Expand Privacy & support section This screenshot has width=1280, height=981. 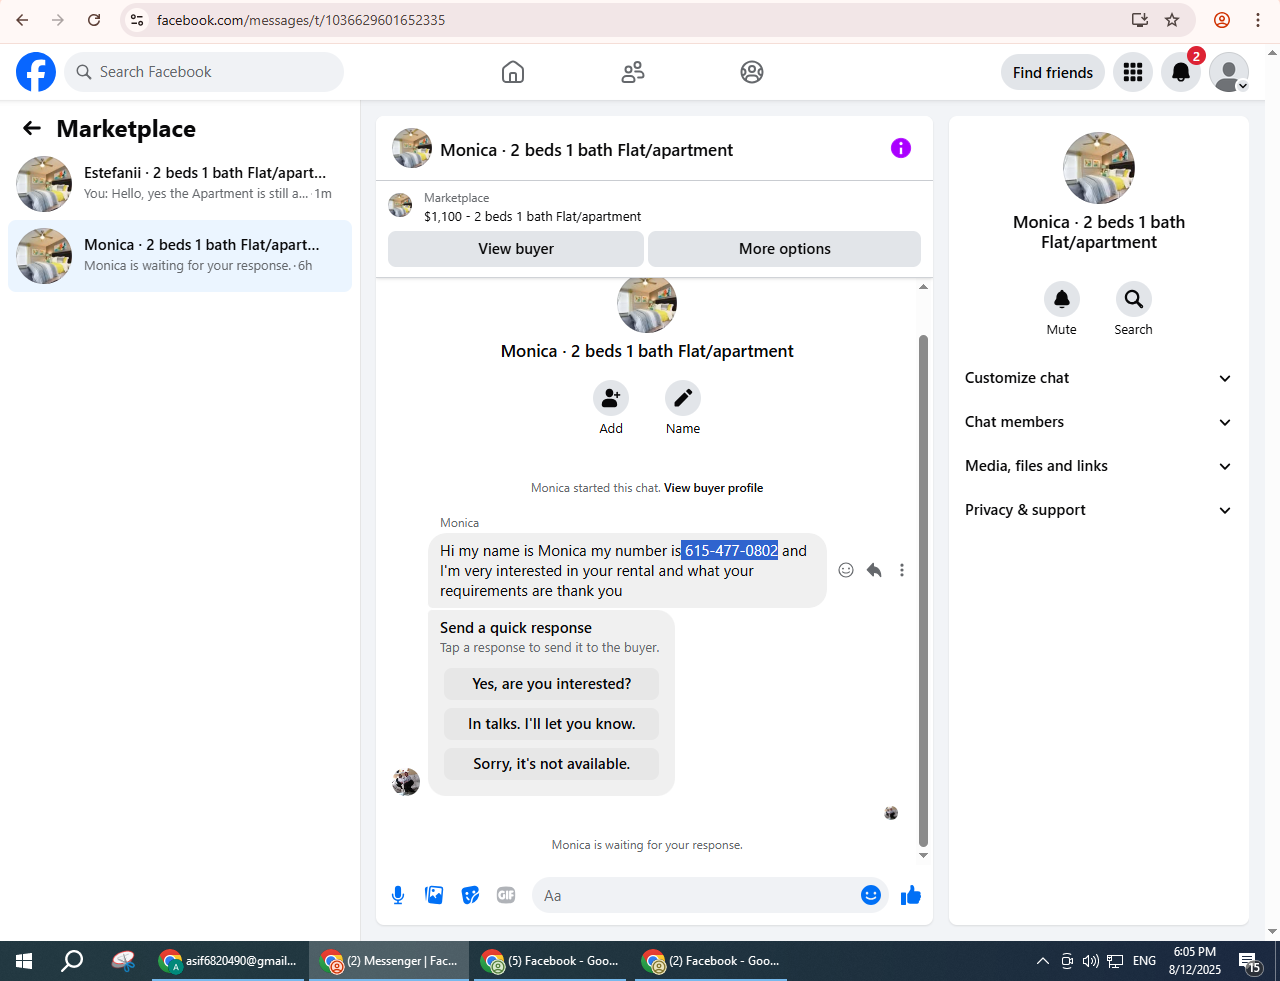pos(1099,510)
